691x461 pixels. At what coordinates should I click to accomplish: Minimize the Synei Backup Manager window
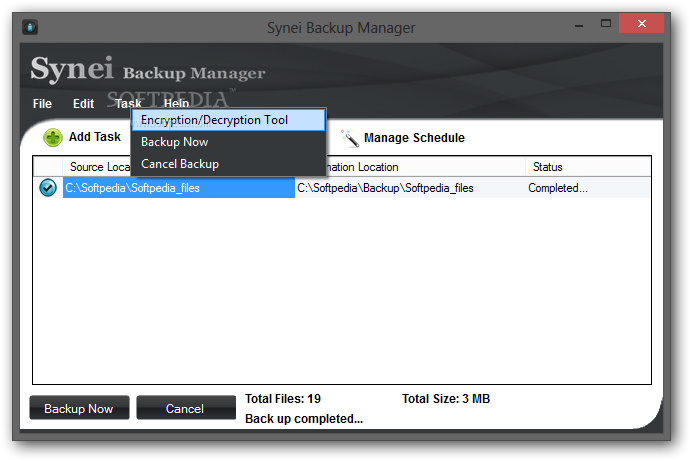pos(579,26)
